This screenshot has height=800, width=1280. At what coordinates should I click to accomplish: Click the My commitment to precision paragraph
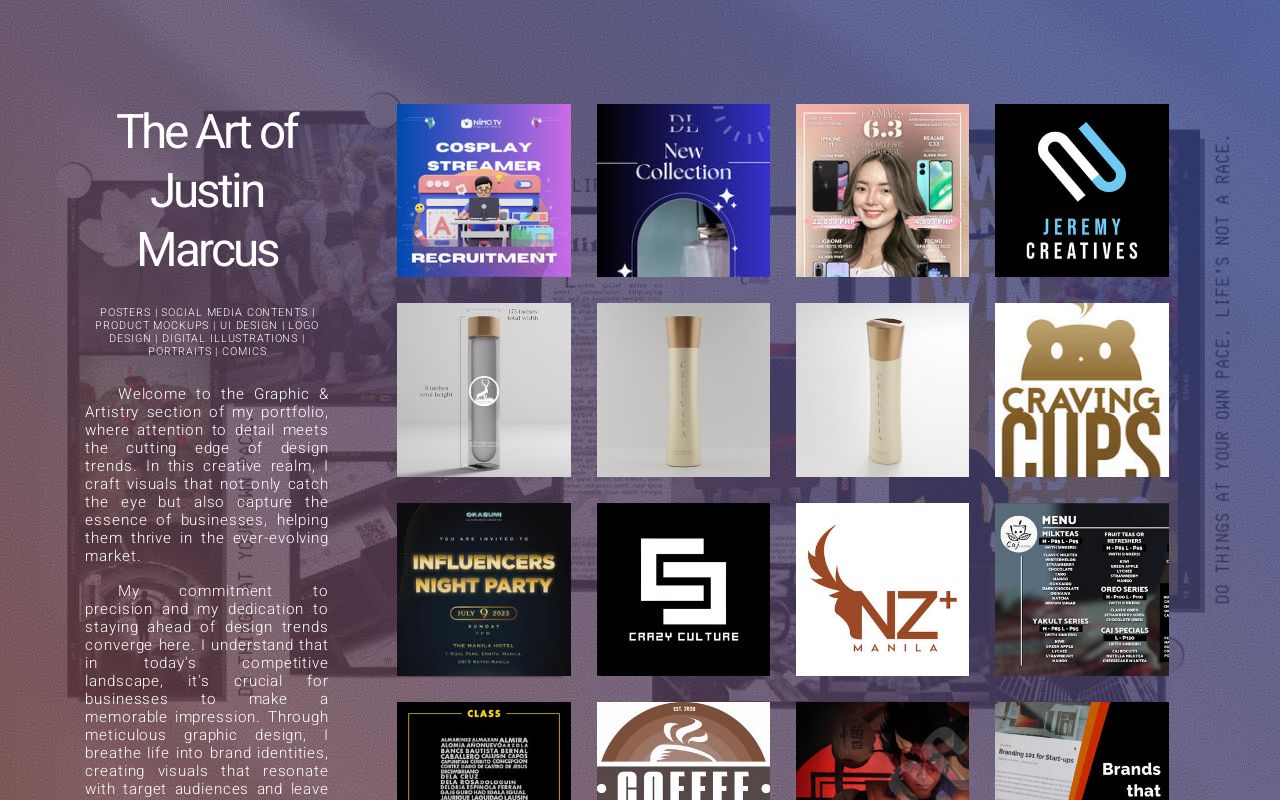pos(207,690)
